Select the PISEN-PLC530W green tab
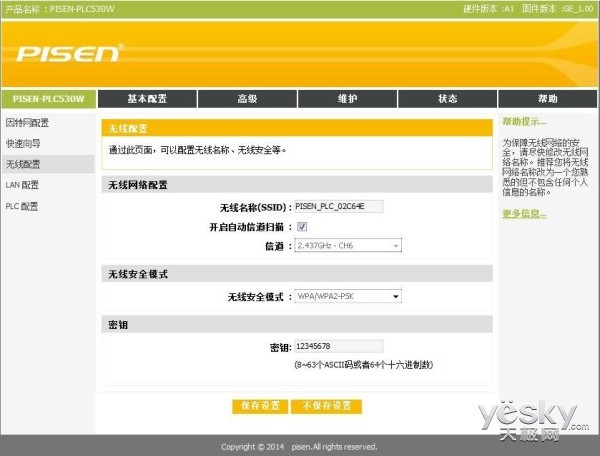 click(49, 99)
